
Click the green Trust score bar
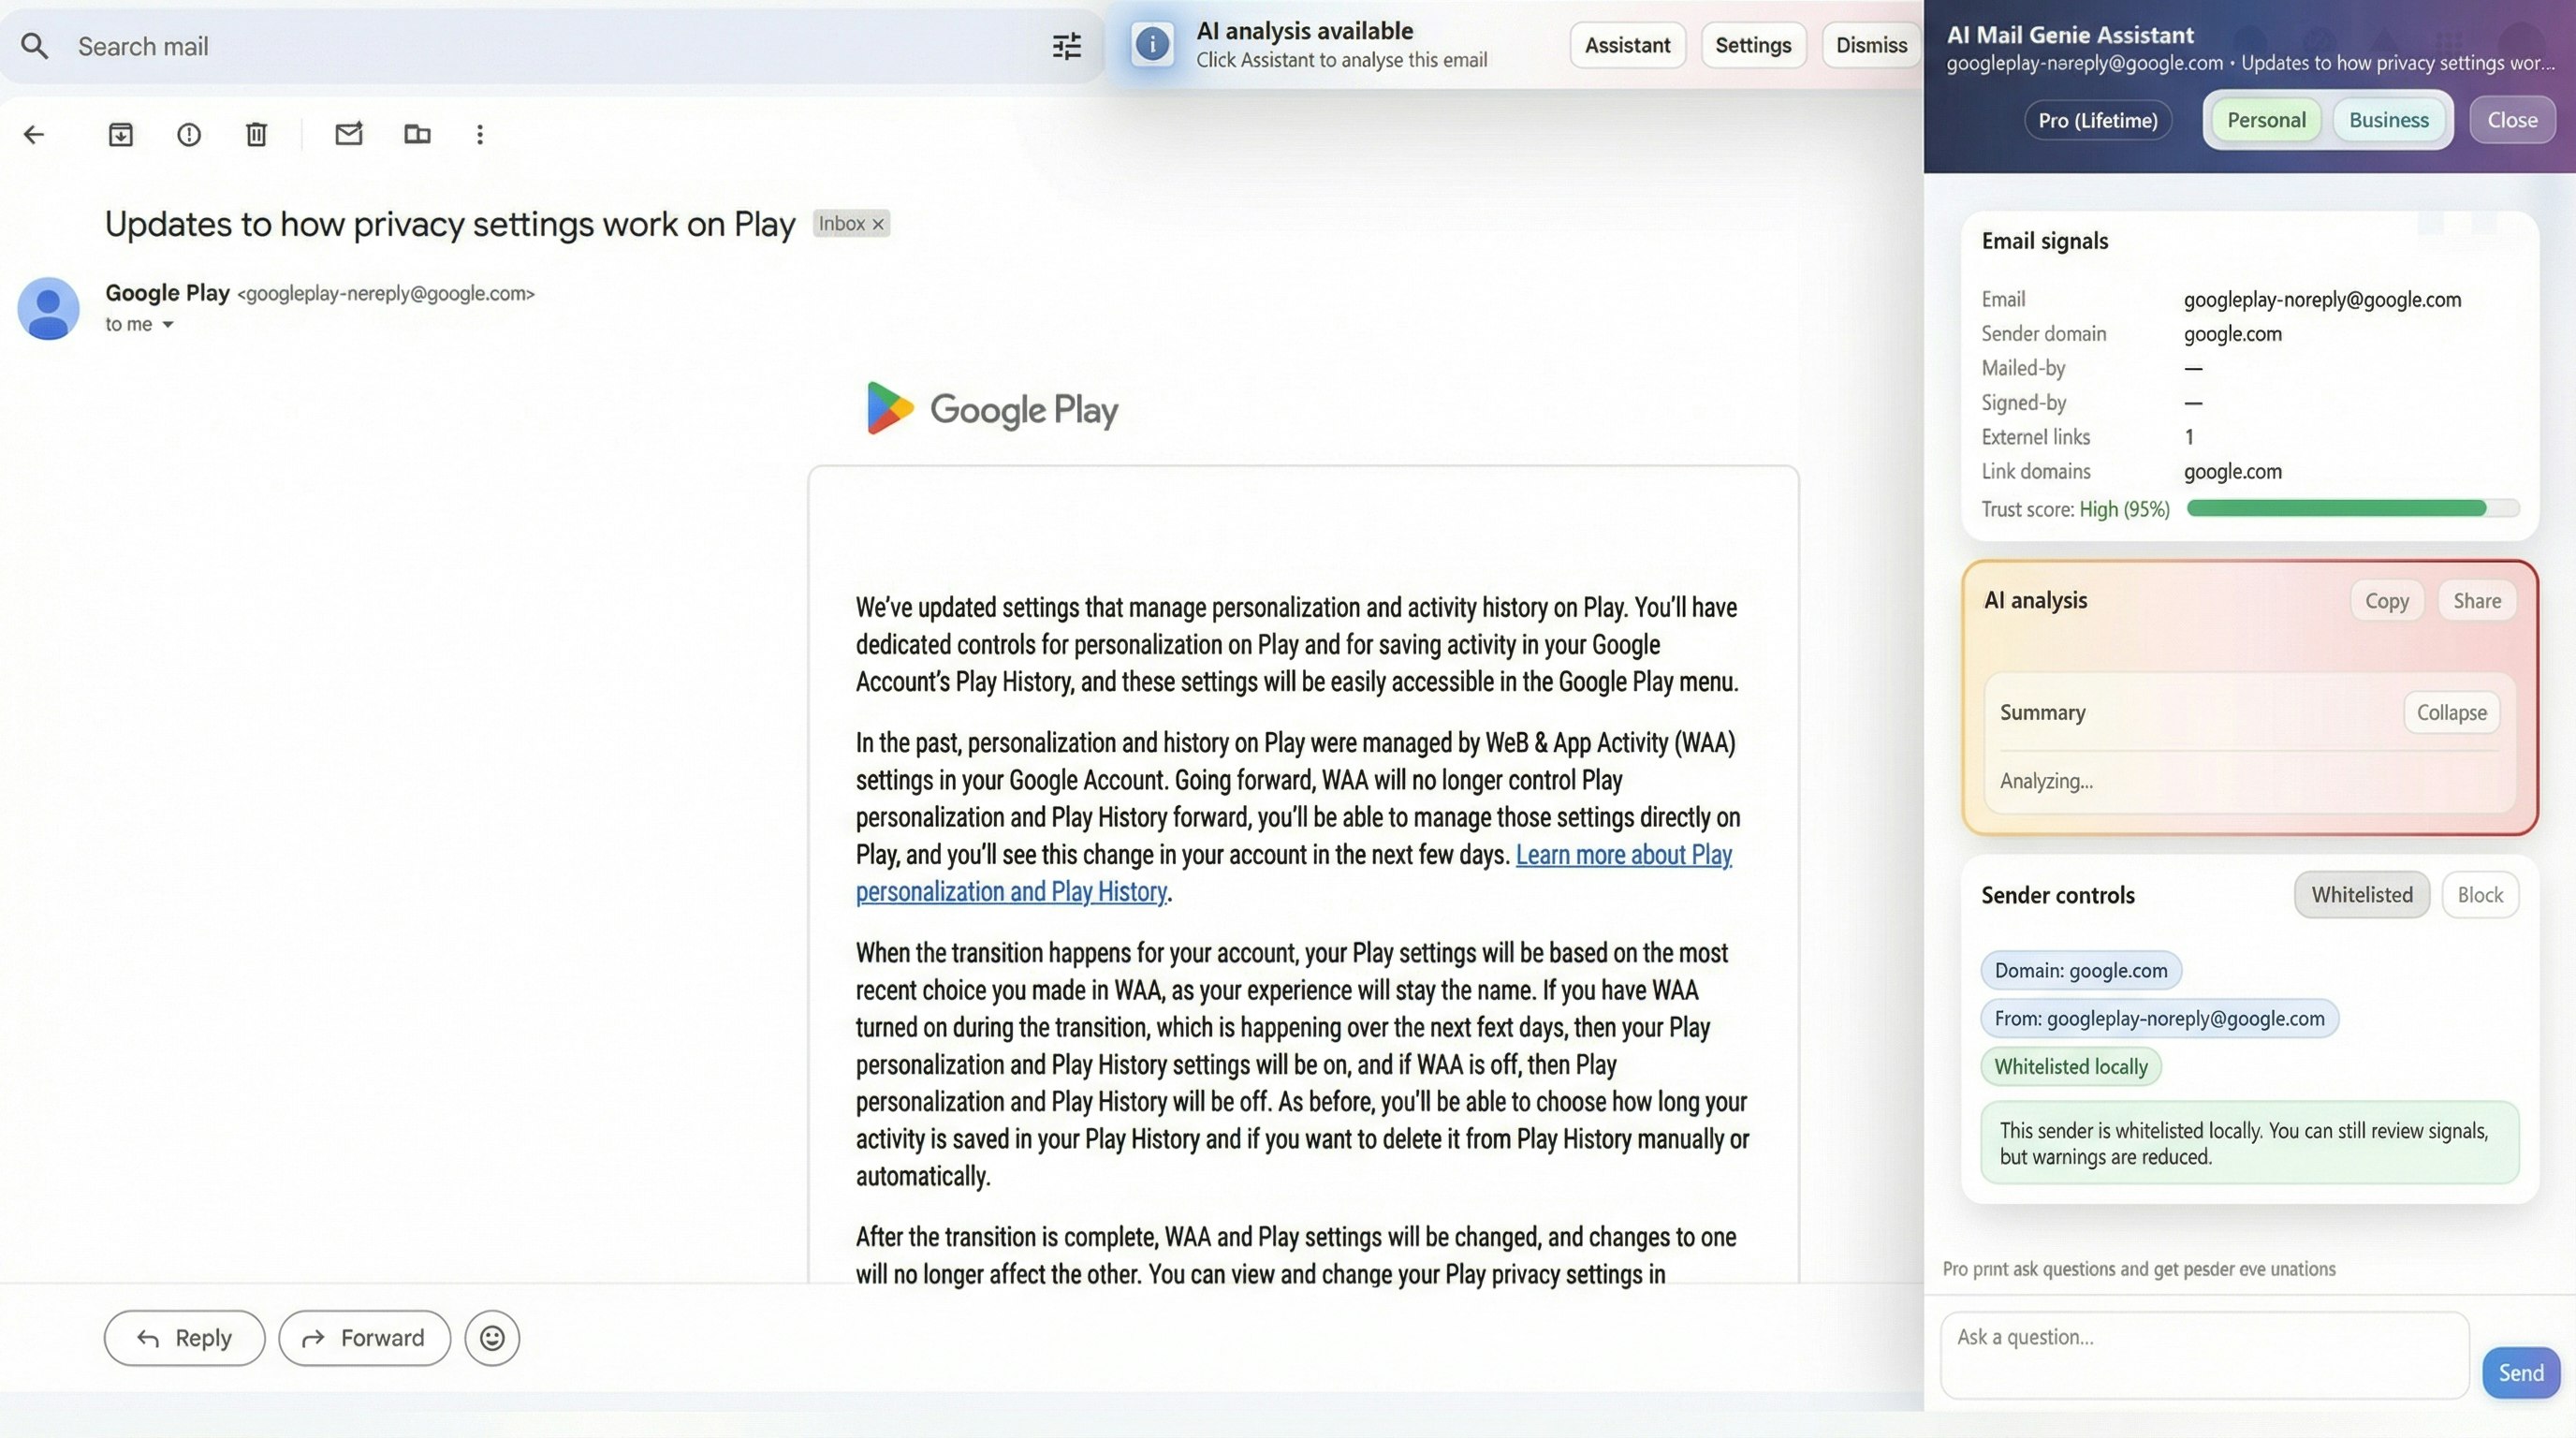click(2351, 508)
